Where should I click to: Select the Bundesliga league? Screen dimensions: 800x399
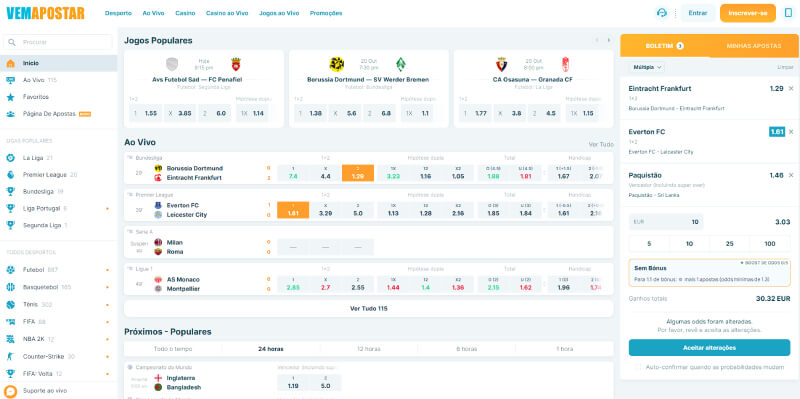pyautogui.click(x=59, y=191)
